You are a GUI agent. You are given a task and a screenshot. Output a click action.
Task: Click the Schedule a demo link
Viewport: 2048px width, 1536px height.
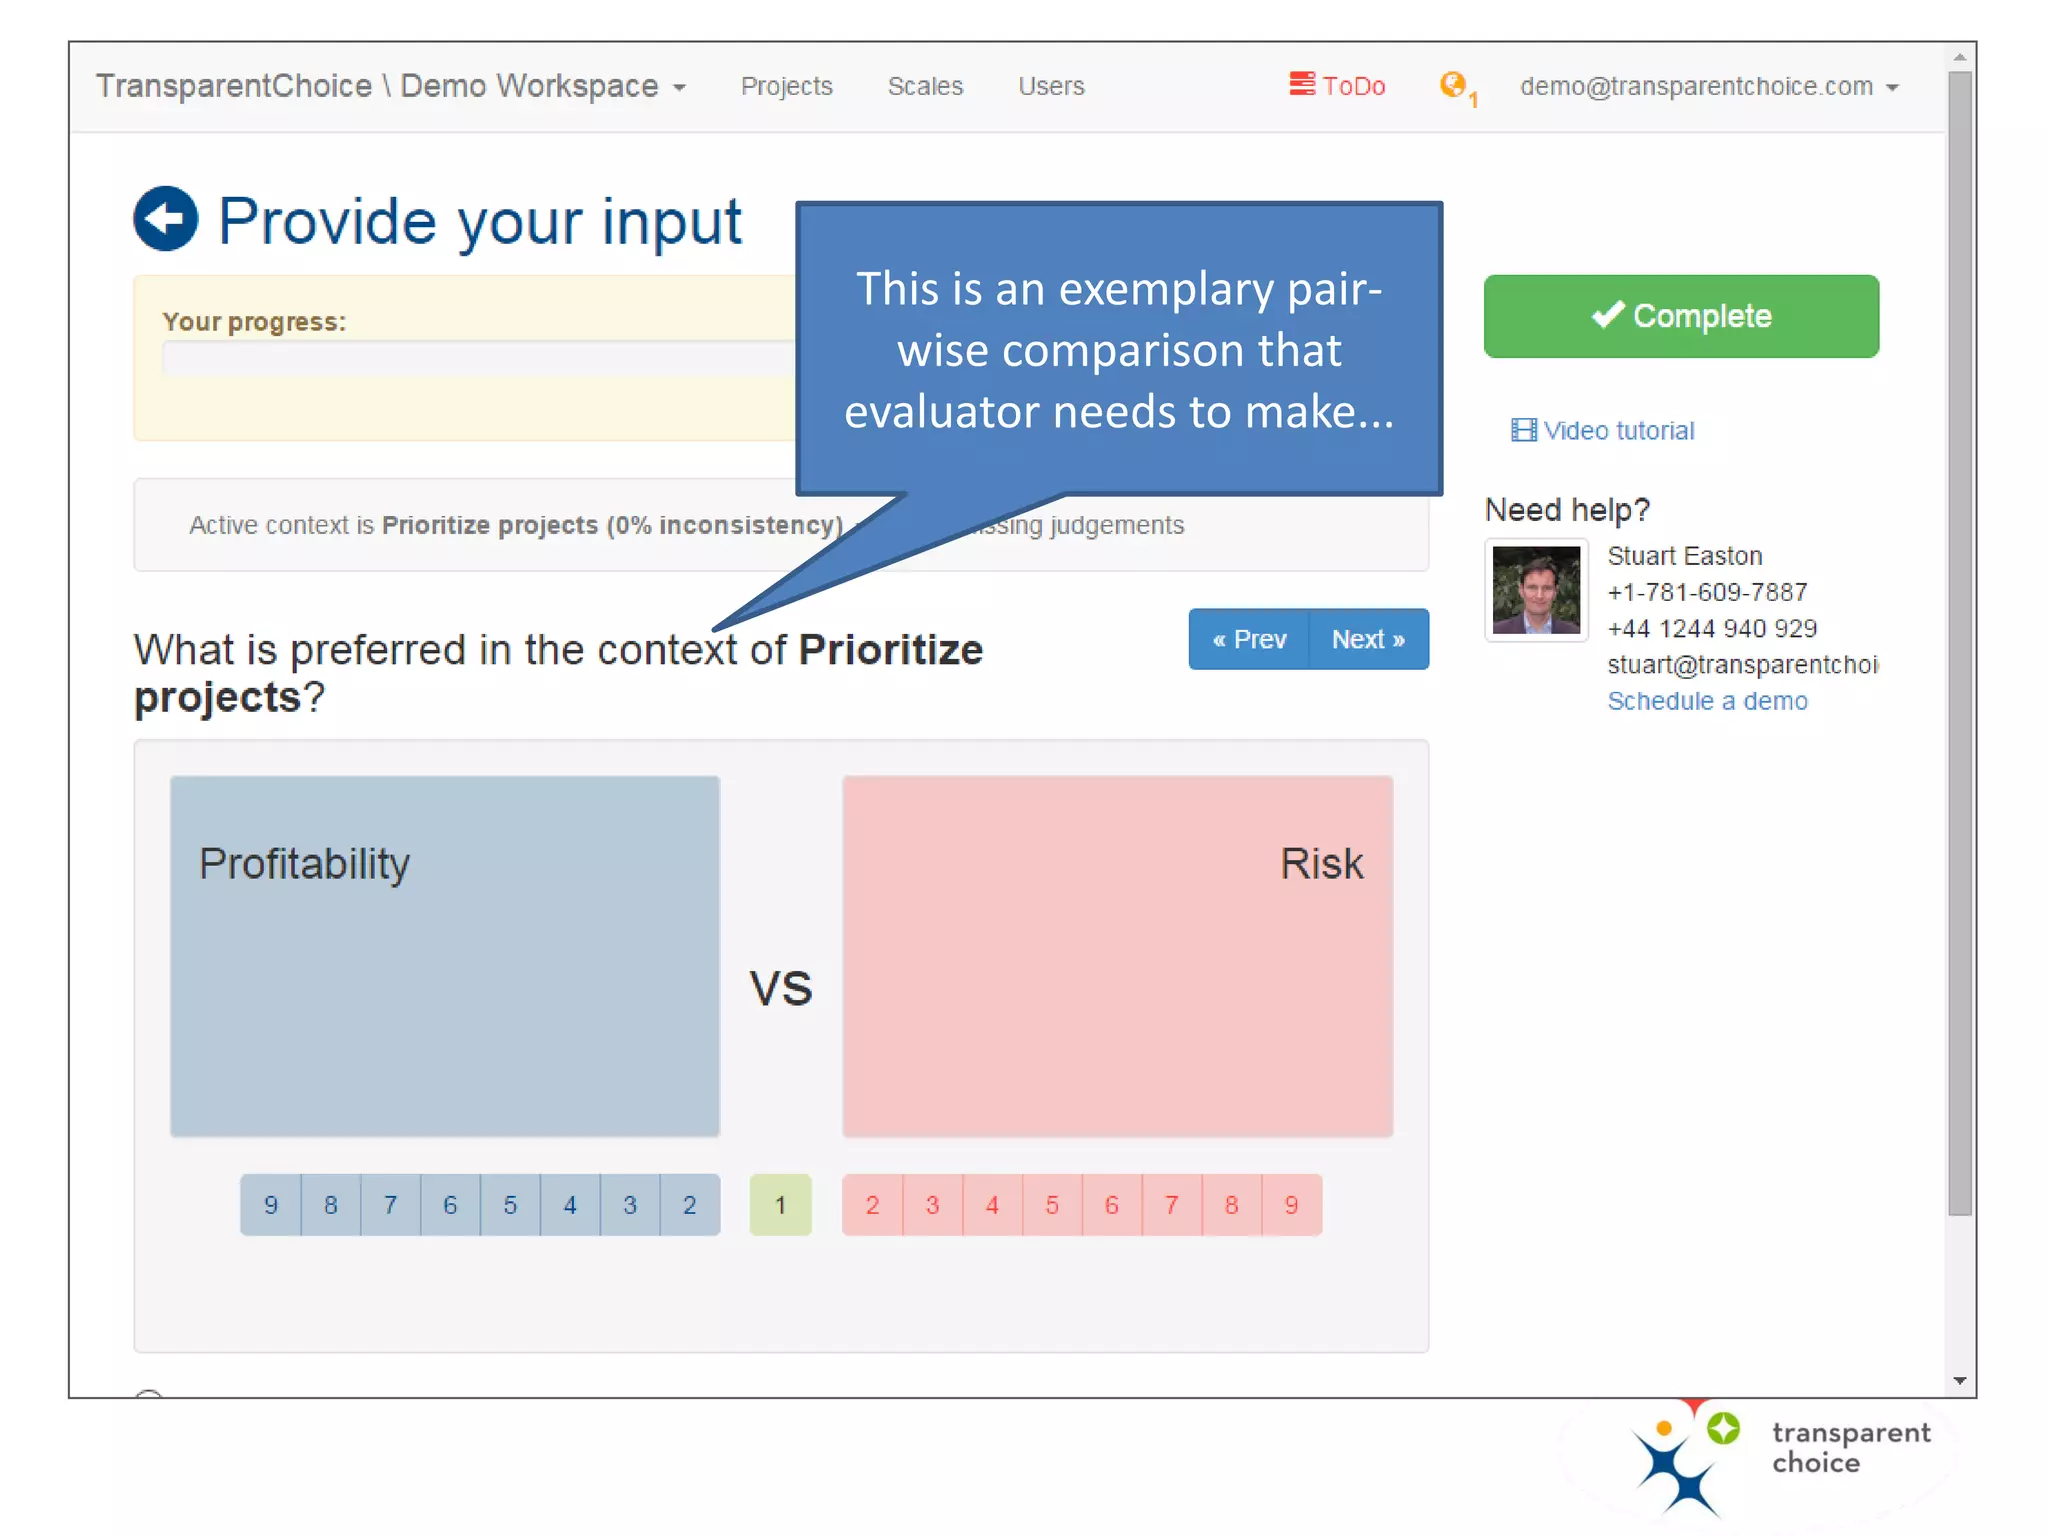click(1707, 701)
